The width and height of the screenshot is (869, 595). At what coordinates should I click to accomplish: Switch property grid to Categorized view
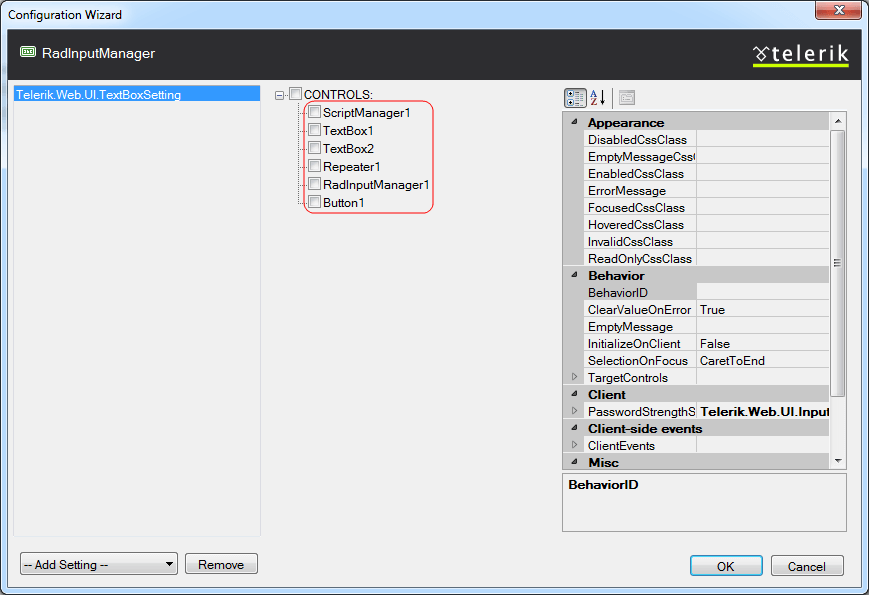(x=575, y=98)
